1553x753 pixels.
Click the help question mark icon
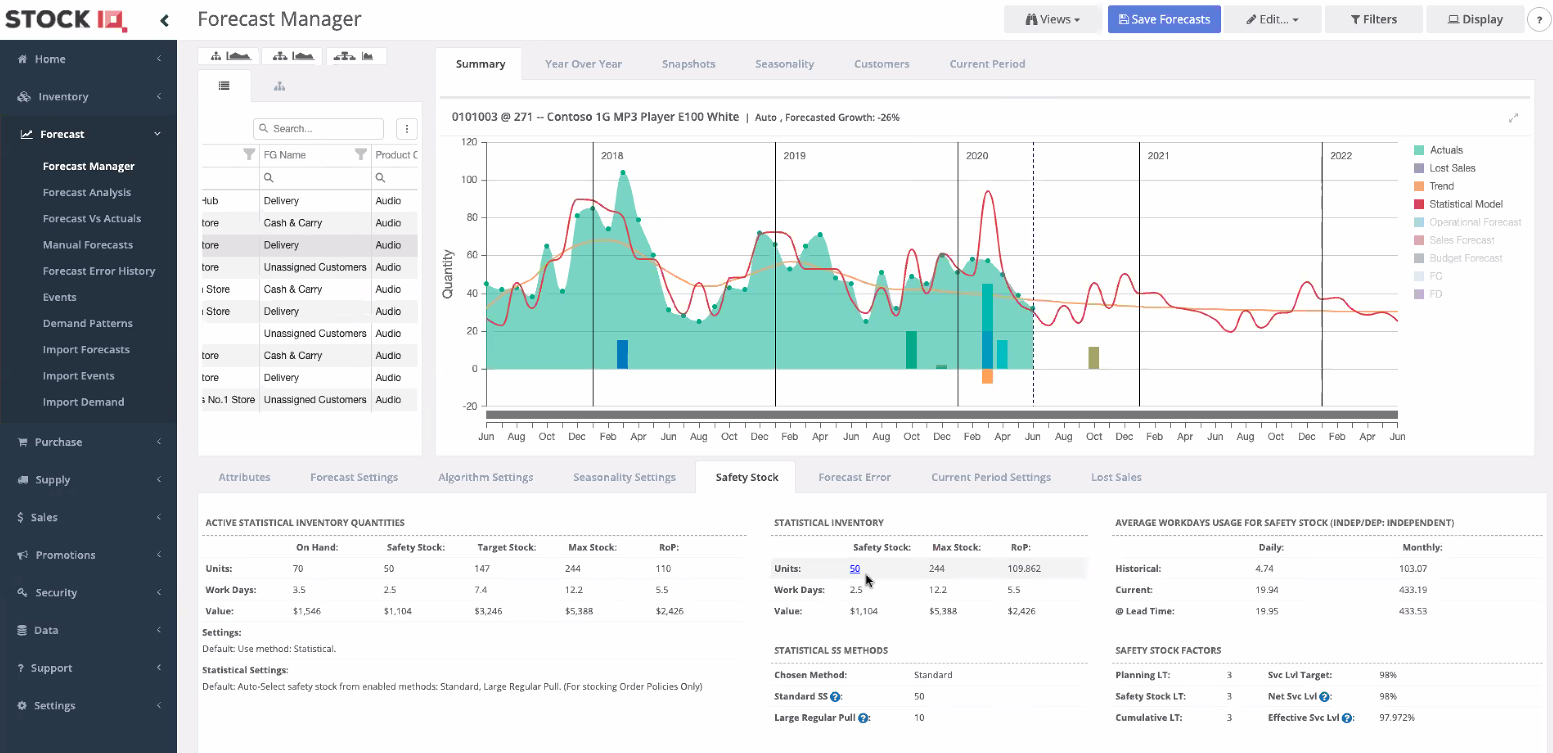pyautogui.click(x=1537, y=19)
